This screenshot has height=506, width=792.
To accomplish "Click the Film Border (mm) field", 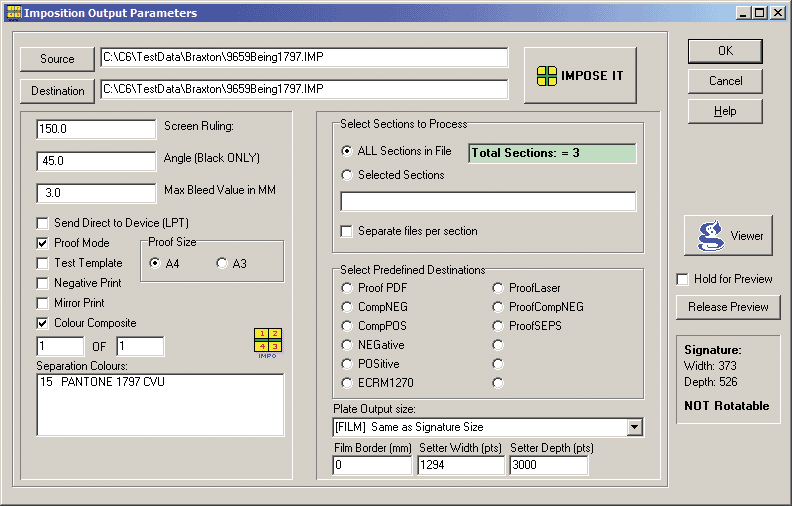I will (371, 465).
